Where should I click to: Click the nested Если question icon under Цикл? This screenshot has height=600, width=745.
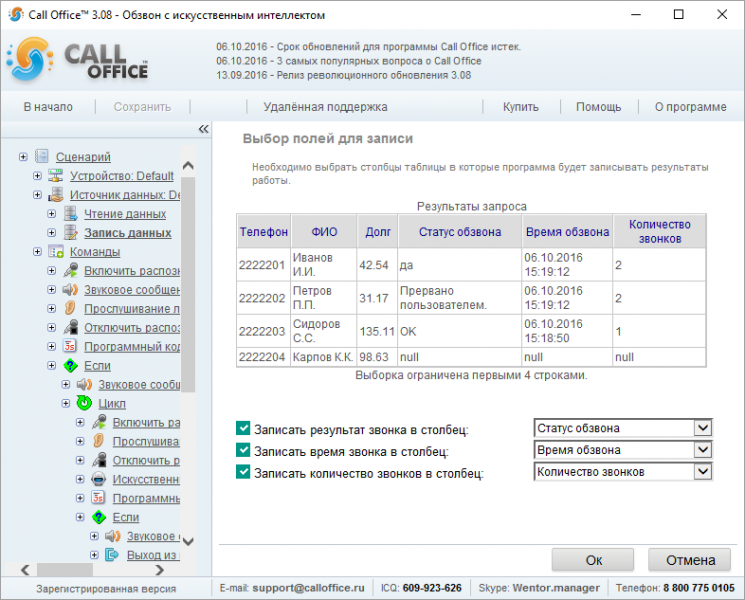[x=99, y=517]
